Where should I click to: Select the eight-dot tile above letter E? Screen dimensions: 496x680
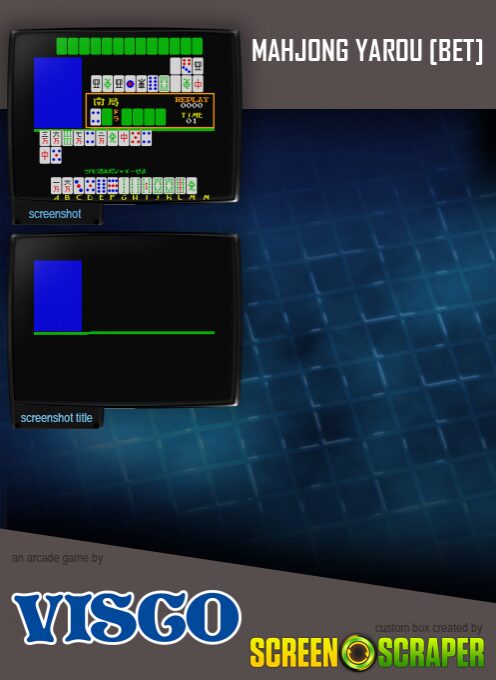101,186
